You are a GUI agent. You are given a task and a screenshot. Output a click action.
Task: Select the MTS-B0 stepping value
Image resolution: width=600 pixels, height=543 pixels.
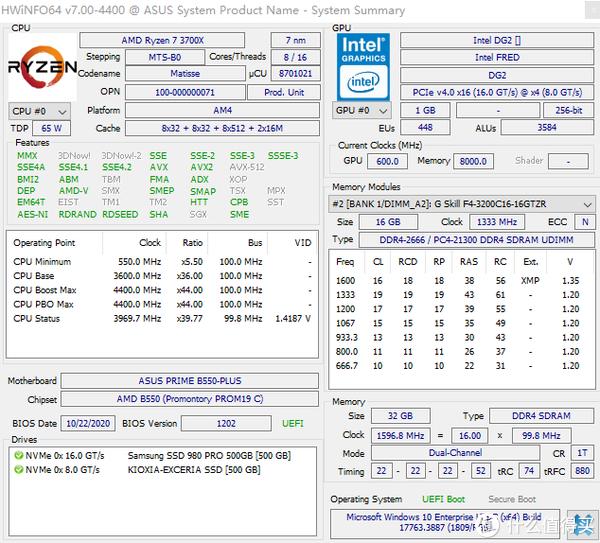point(165,57)
